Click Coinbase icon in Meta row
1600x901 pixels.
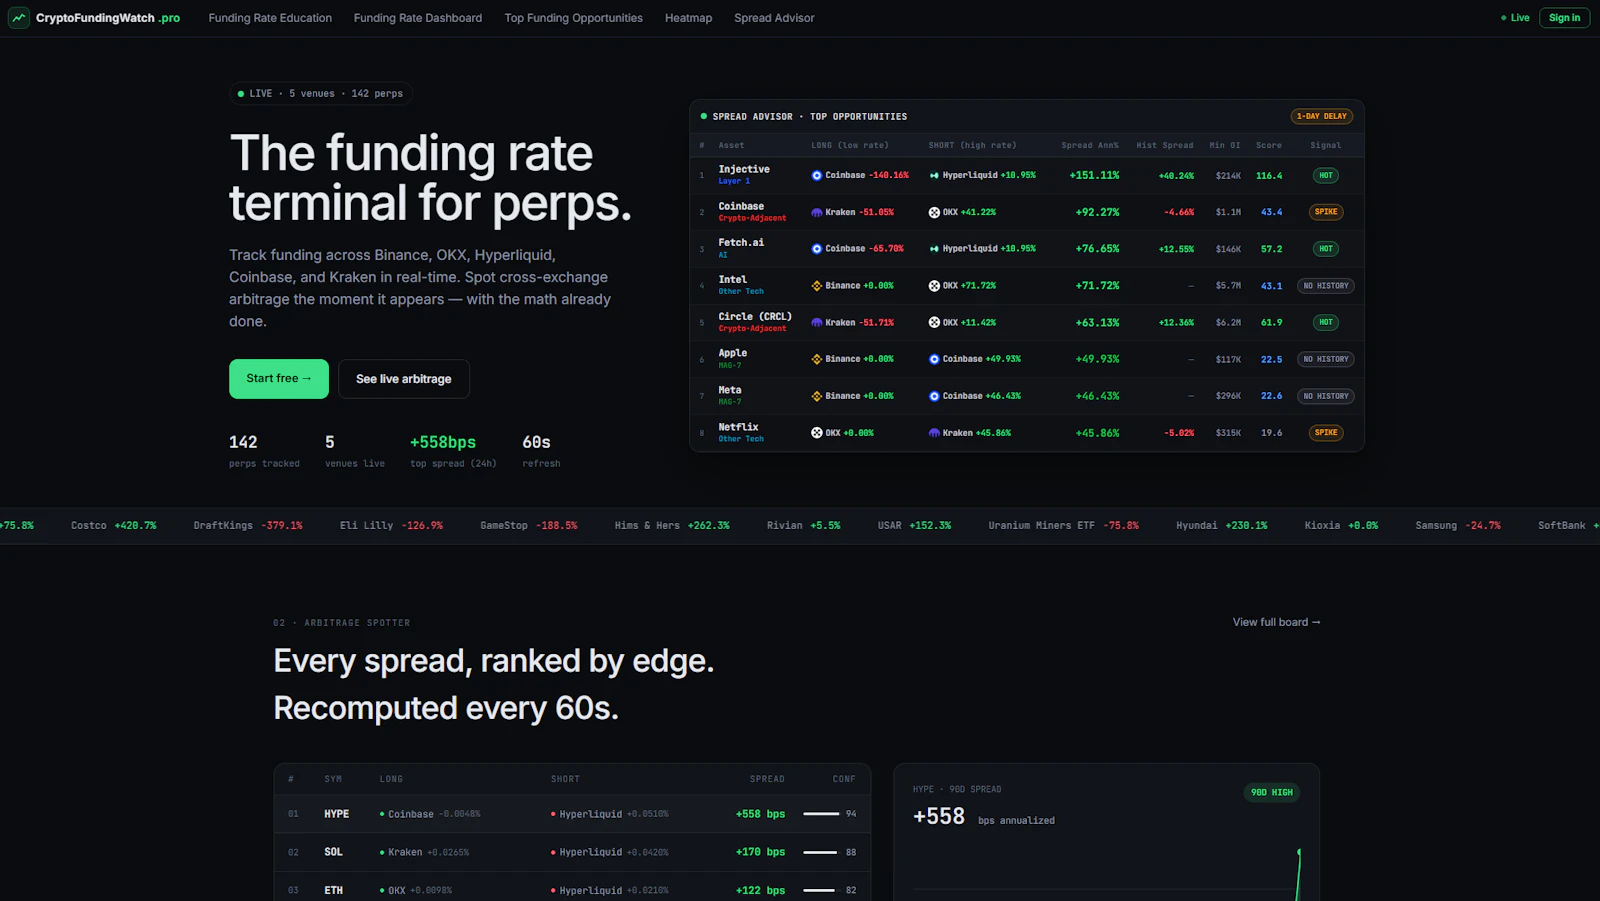934,396
